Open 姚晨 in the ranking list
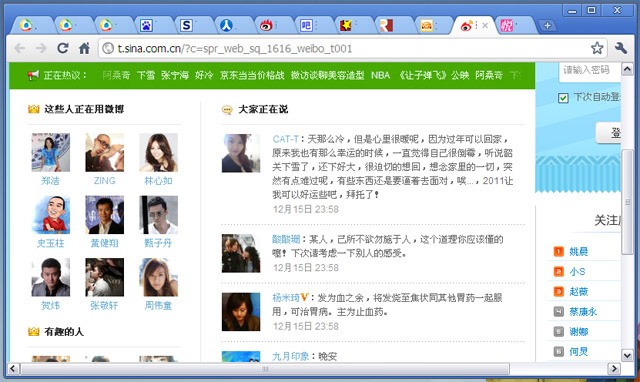The width and height of the screenshot is (640, 382). point(578,251)
